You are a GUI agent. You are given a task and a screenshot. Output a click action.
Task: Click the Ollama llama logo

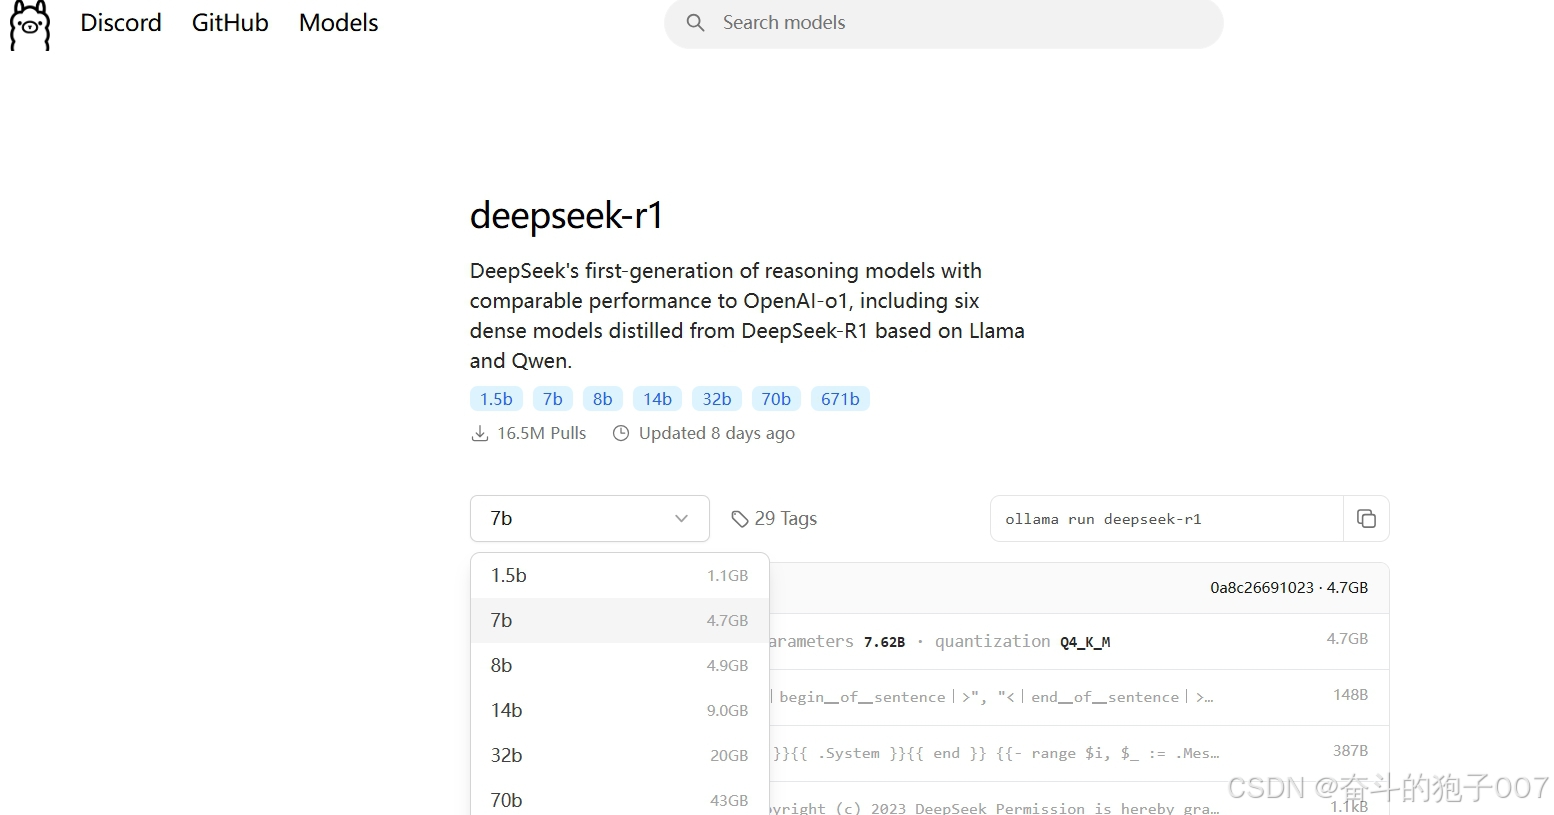[x=29, y=24]
